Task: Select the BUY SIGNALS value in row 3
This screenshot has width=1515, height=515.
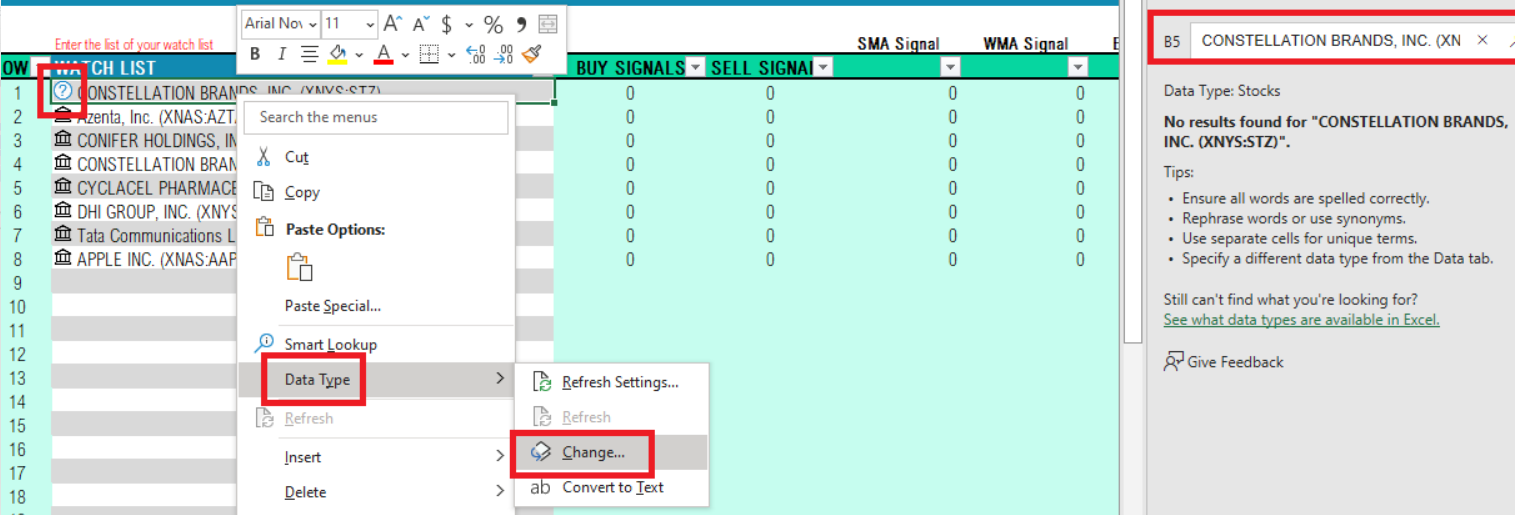Action: click(630, 140)
